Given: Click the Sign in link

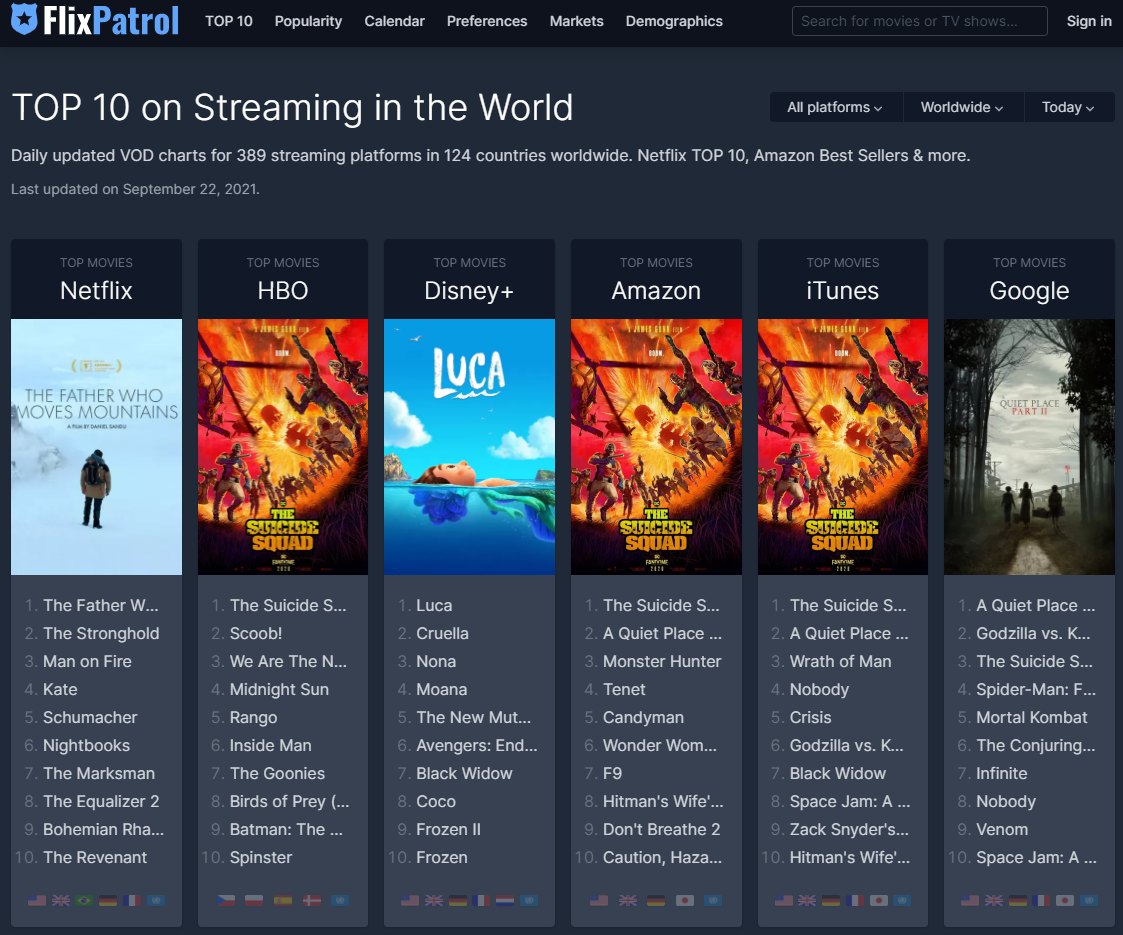Looking at the screenshot, I should click(1089, 21).
